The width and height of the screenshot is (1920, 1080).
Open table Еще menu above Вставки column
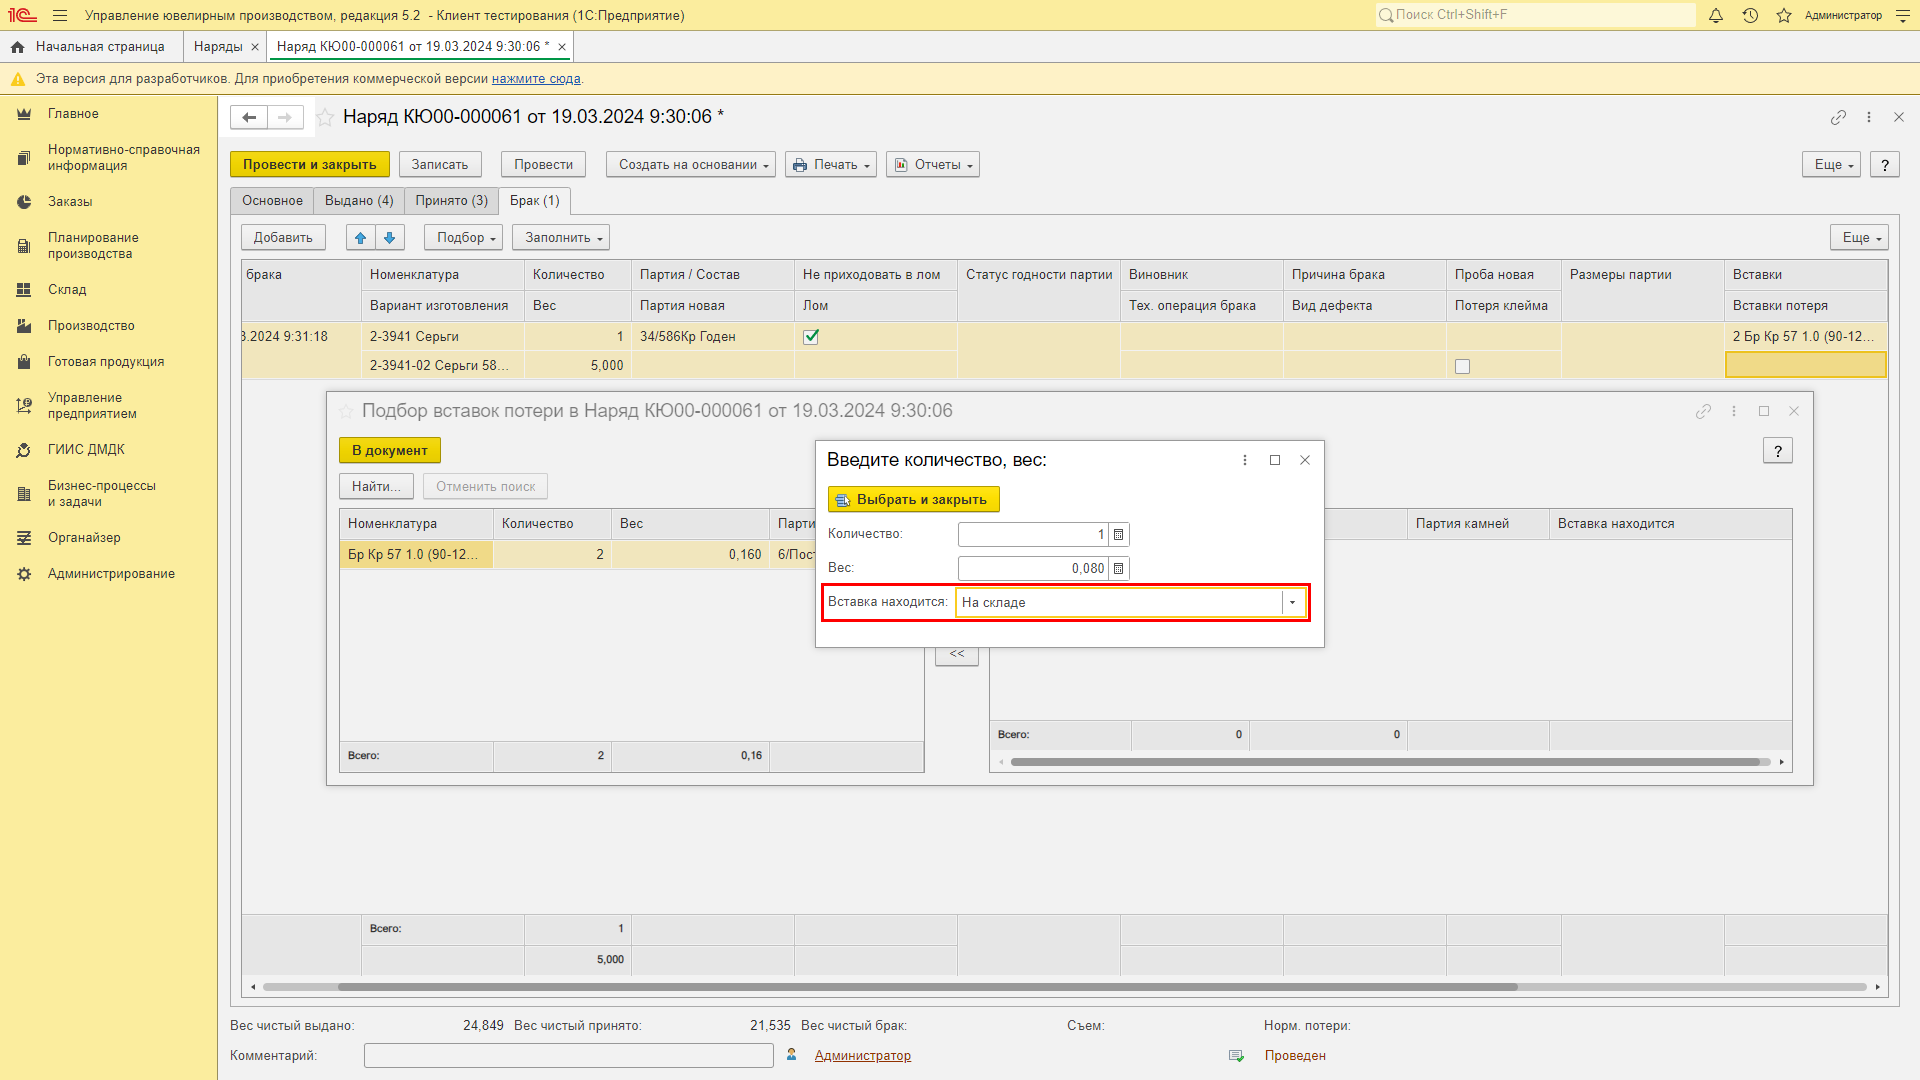point(1859,237)
